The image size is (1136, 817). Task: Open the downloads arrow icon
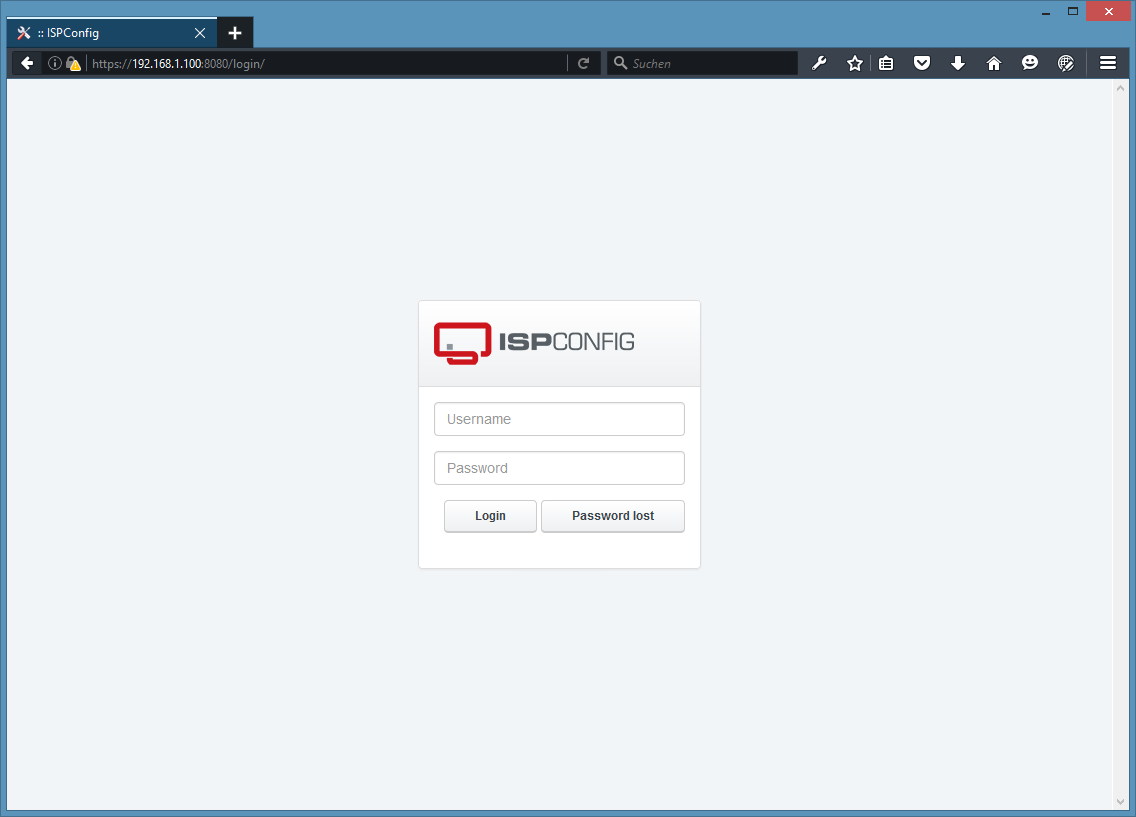coord(958,64)
